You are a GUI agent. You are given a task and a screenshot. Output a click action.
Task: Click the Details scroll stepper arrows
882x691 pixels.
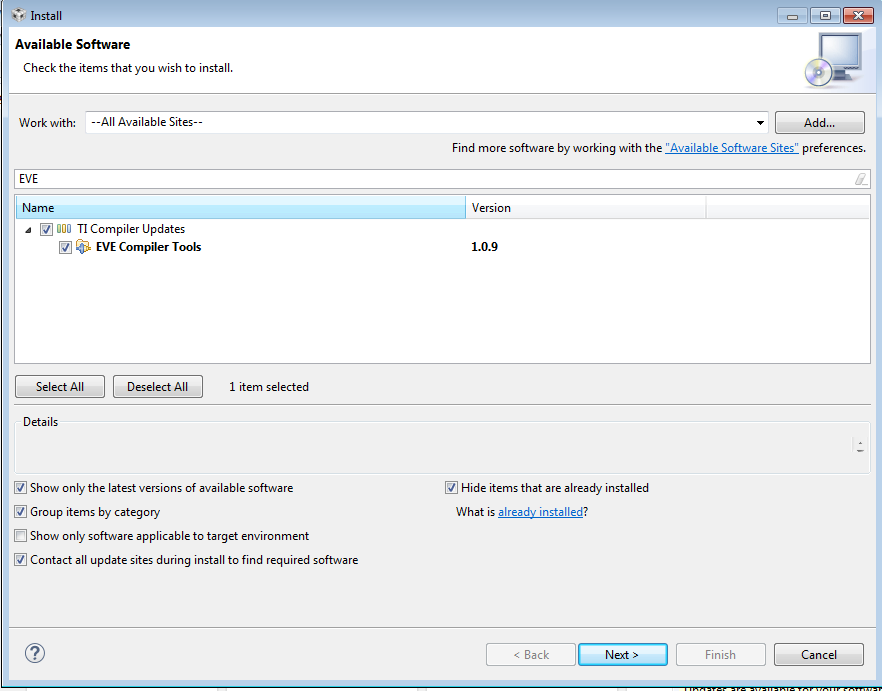tap(860, 446)
